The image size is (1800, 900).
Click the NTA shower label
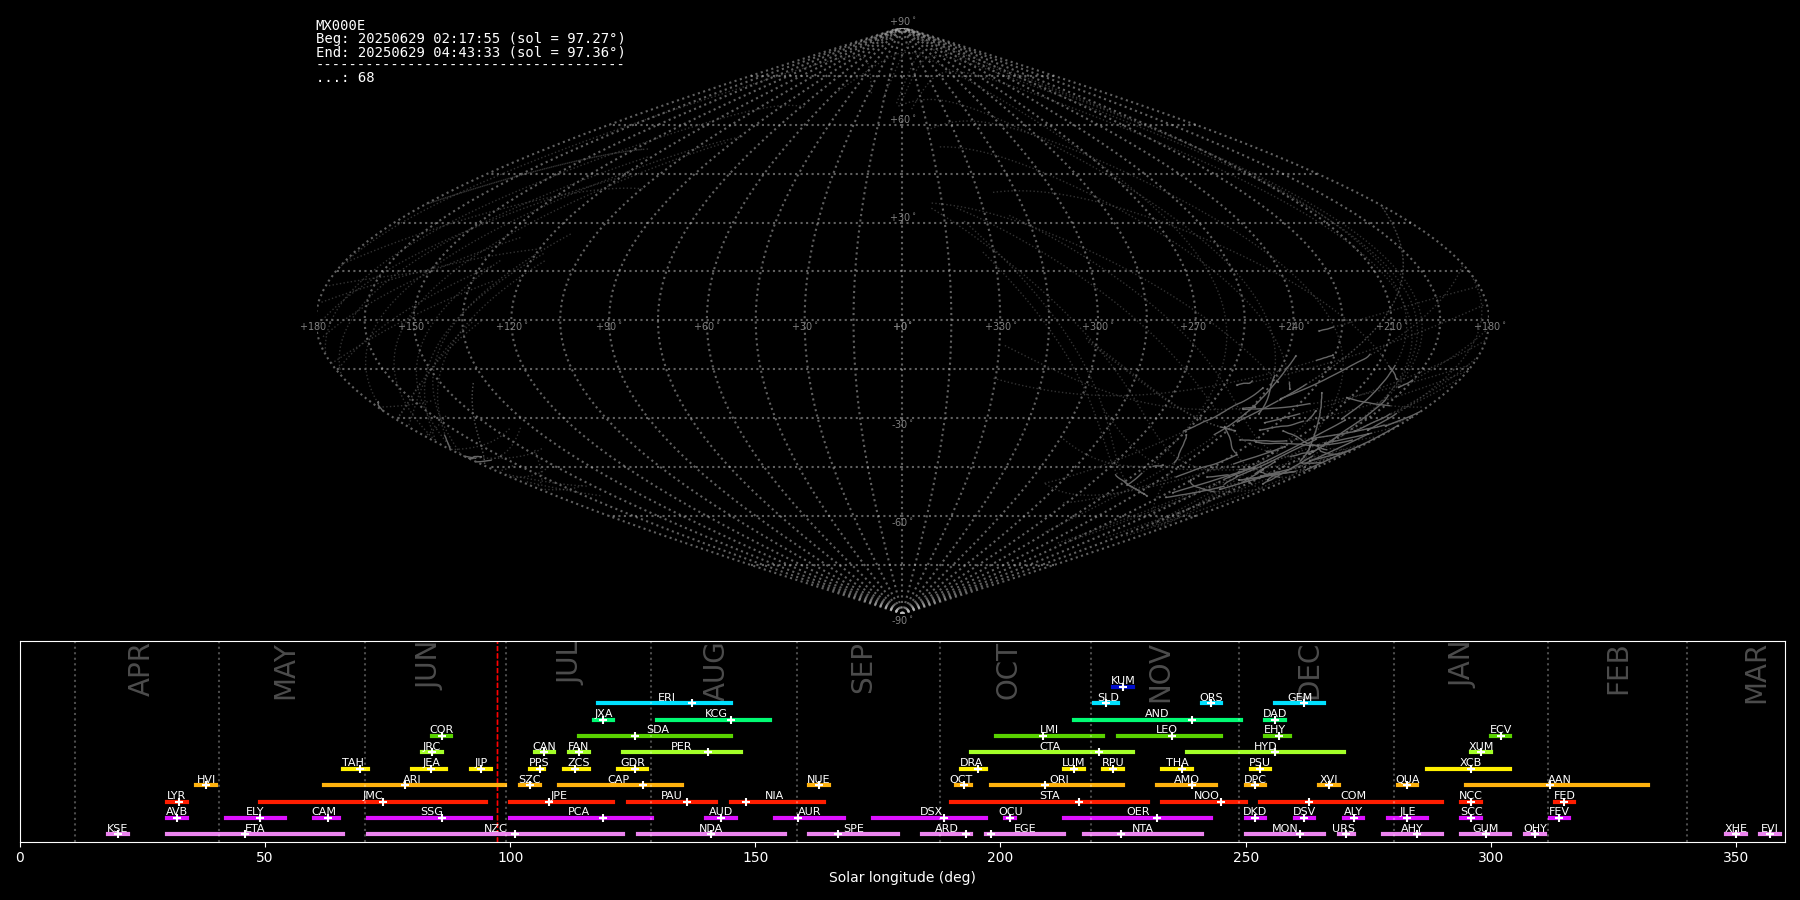[1142, 828]
